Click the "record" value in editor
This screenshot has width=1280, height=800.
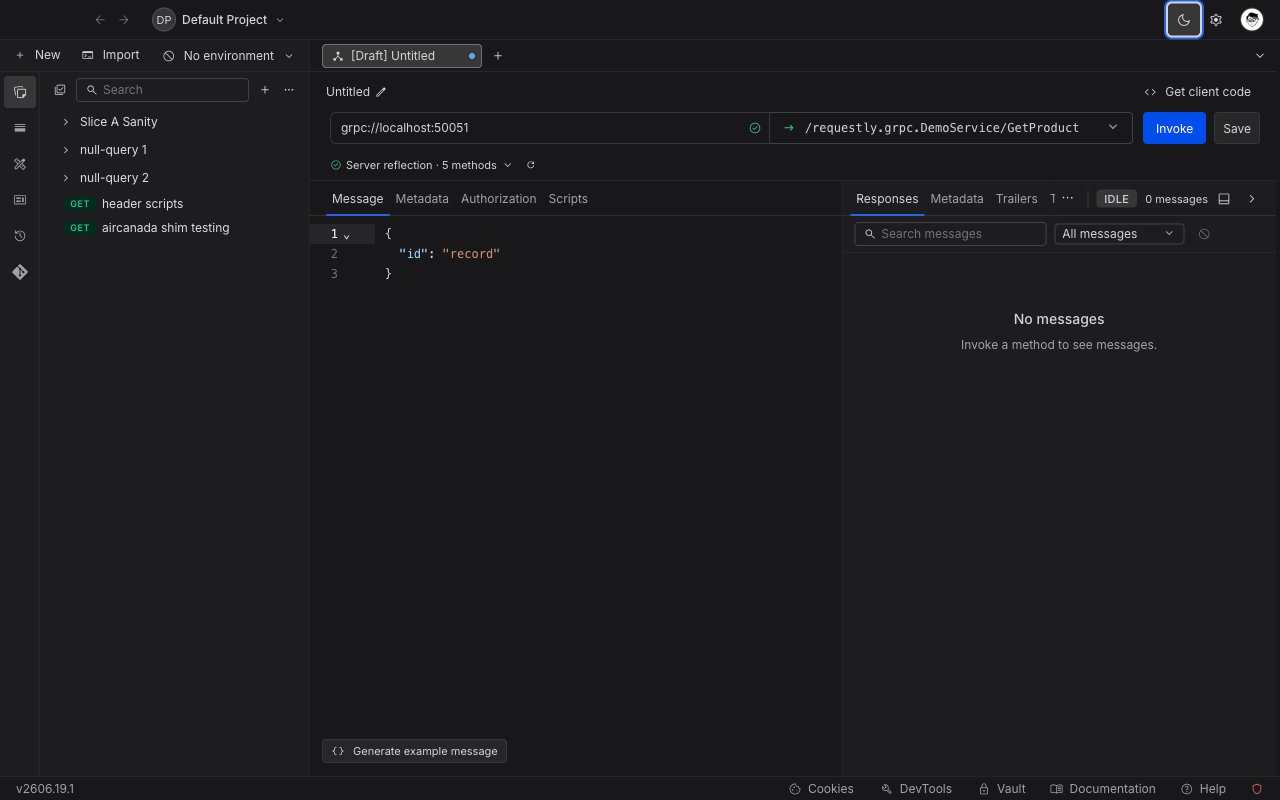471,254
